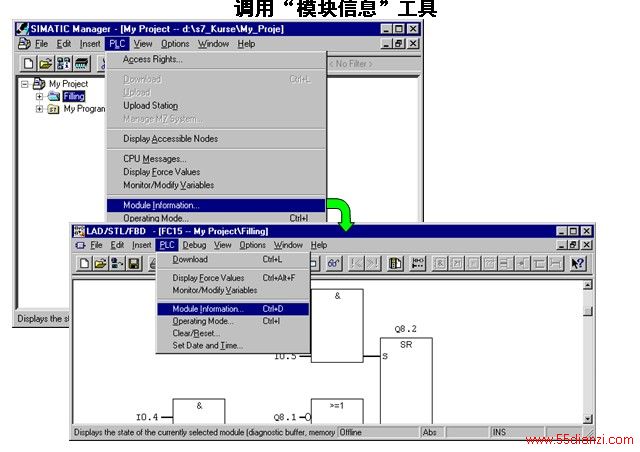
Task: Open Options menu in LAD/STL/FBD
Action: point(252,245)
